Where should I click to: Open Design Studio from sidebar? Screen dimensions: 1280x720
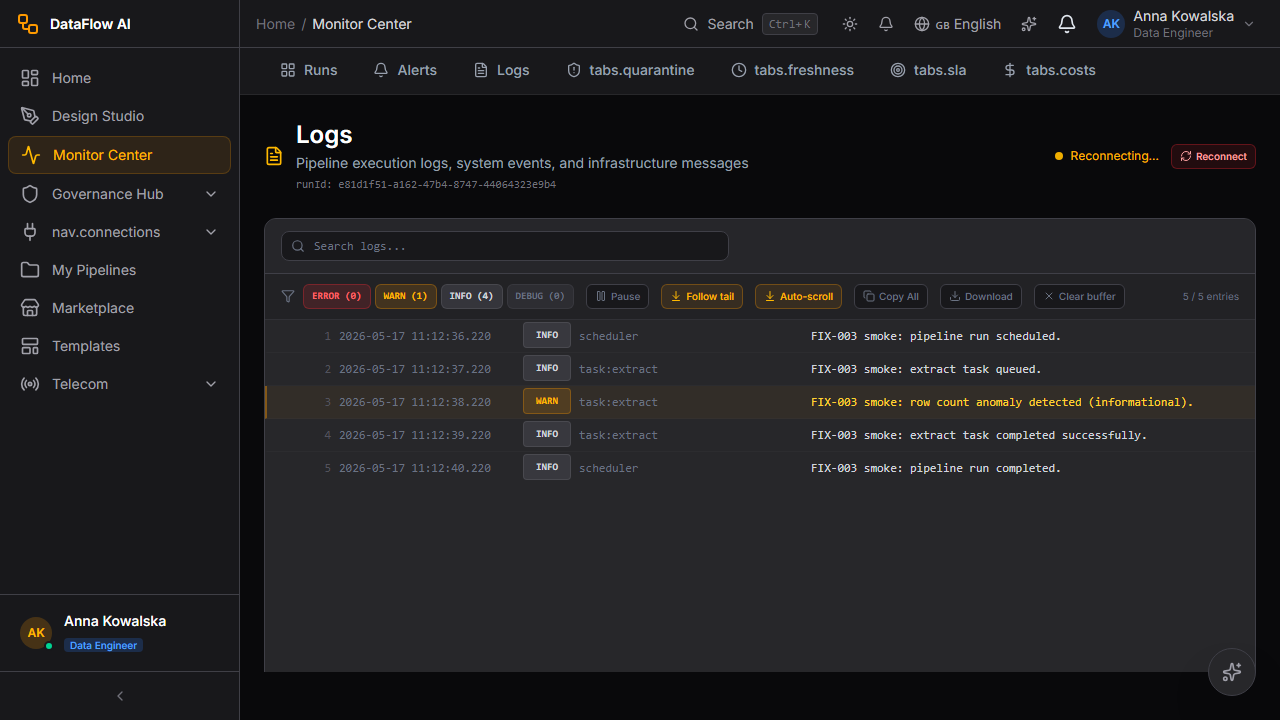(x=119, y=116)
